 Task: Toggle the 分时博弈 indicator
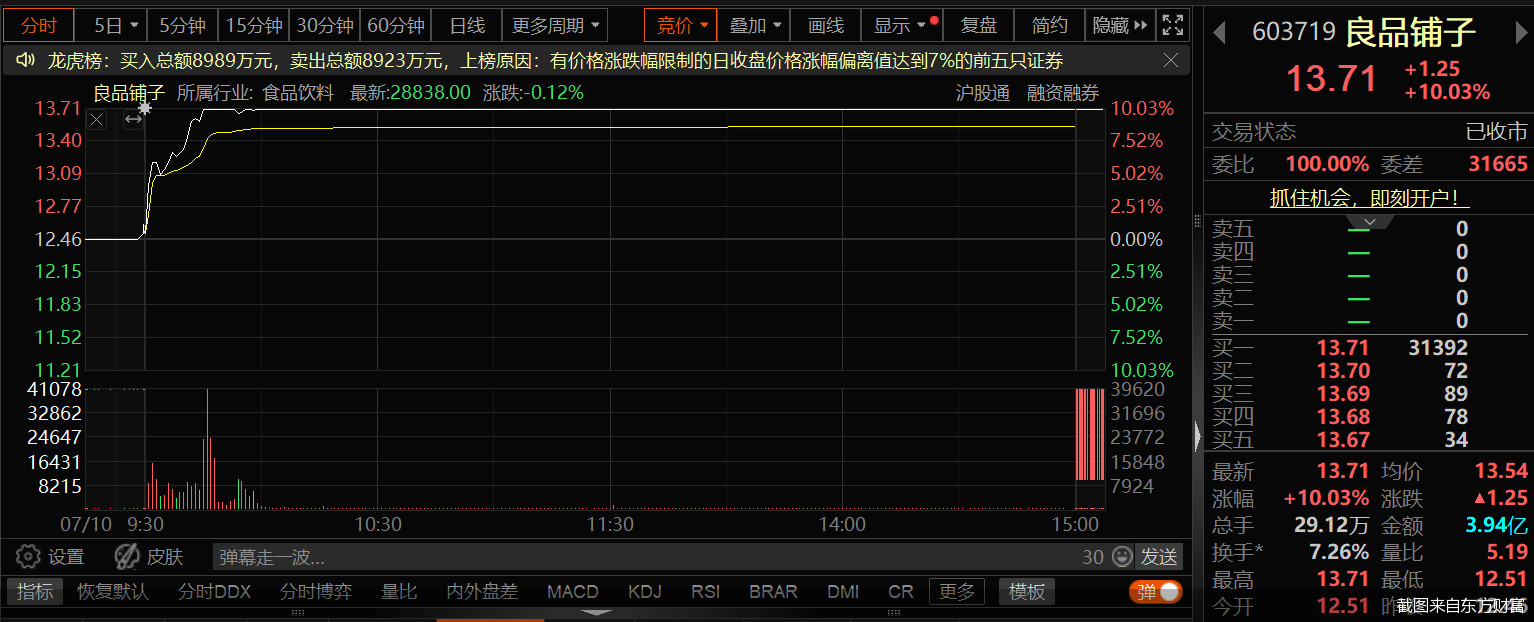316,592
